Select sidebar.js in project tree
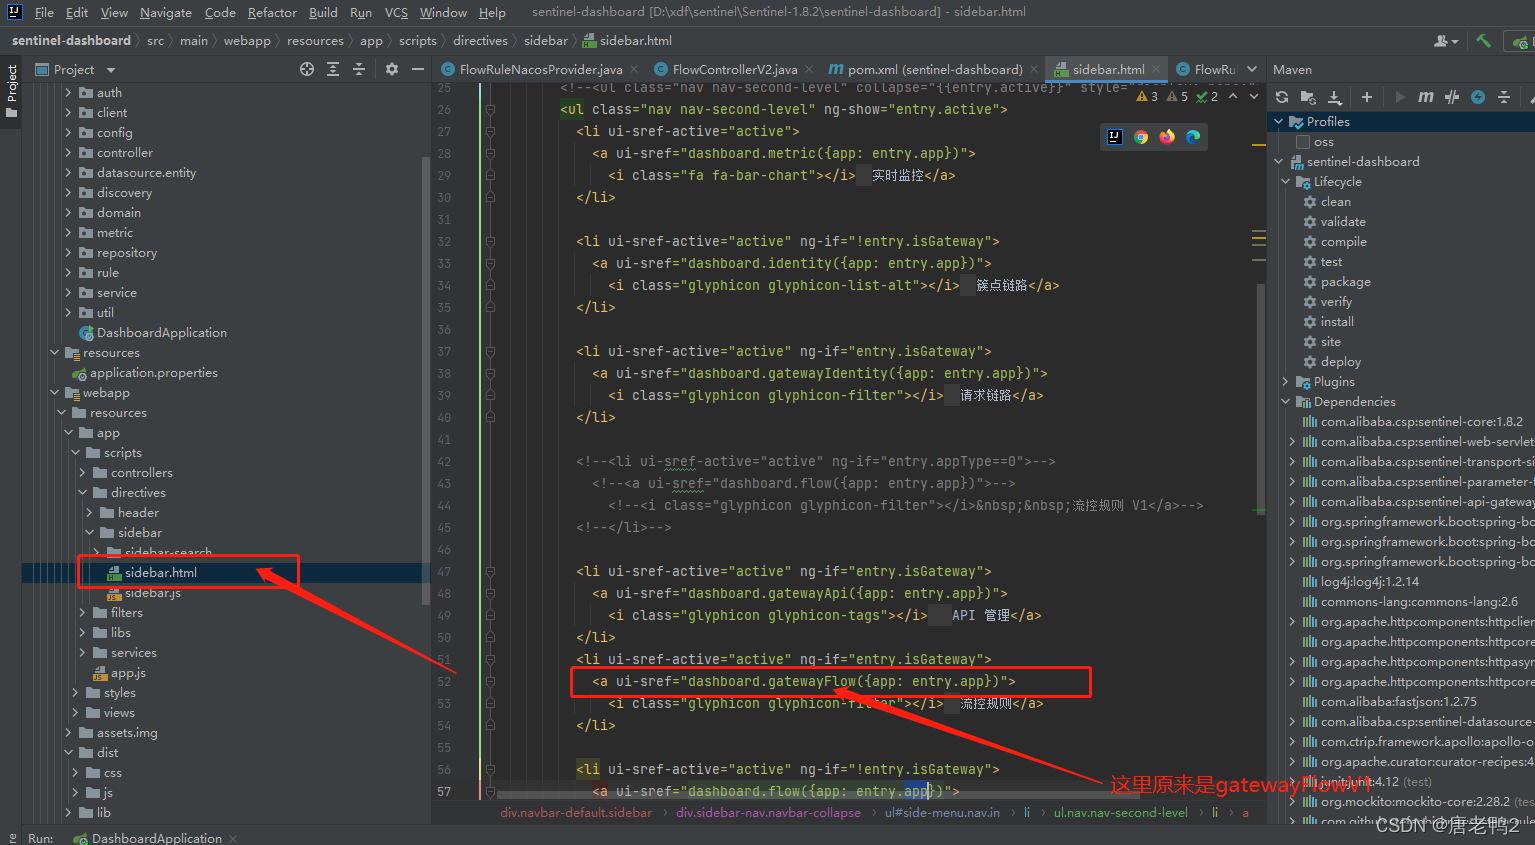 (x=152, y=593)
